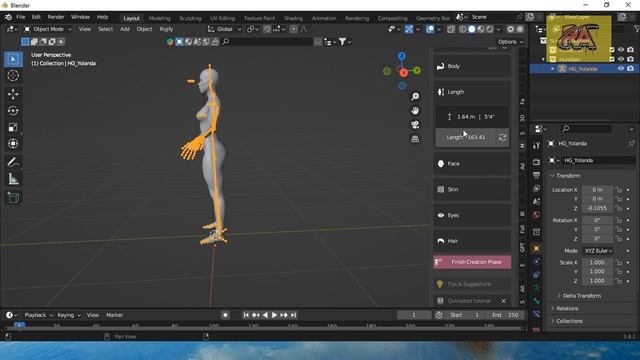Toggle show overlays
640x360 pixels.
point(430,29)
